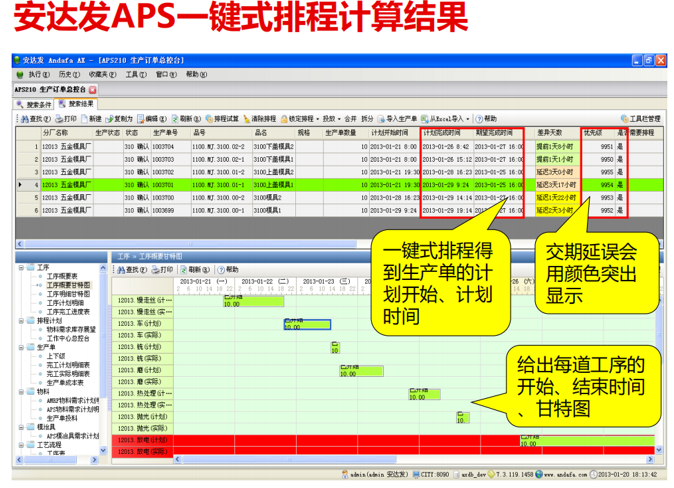
Task: Click the clock icon in the status bar
Action: click(x=593, y=474)
